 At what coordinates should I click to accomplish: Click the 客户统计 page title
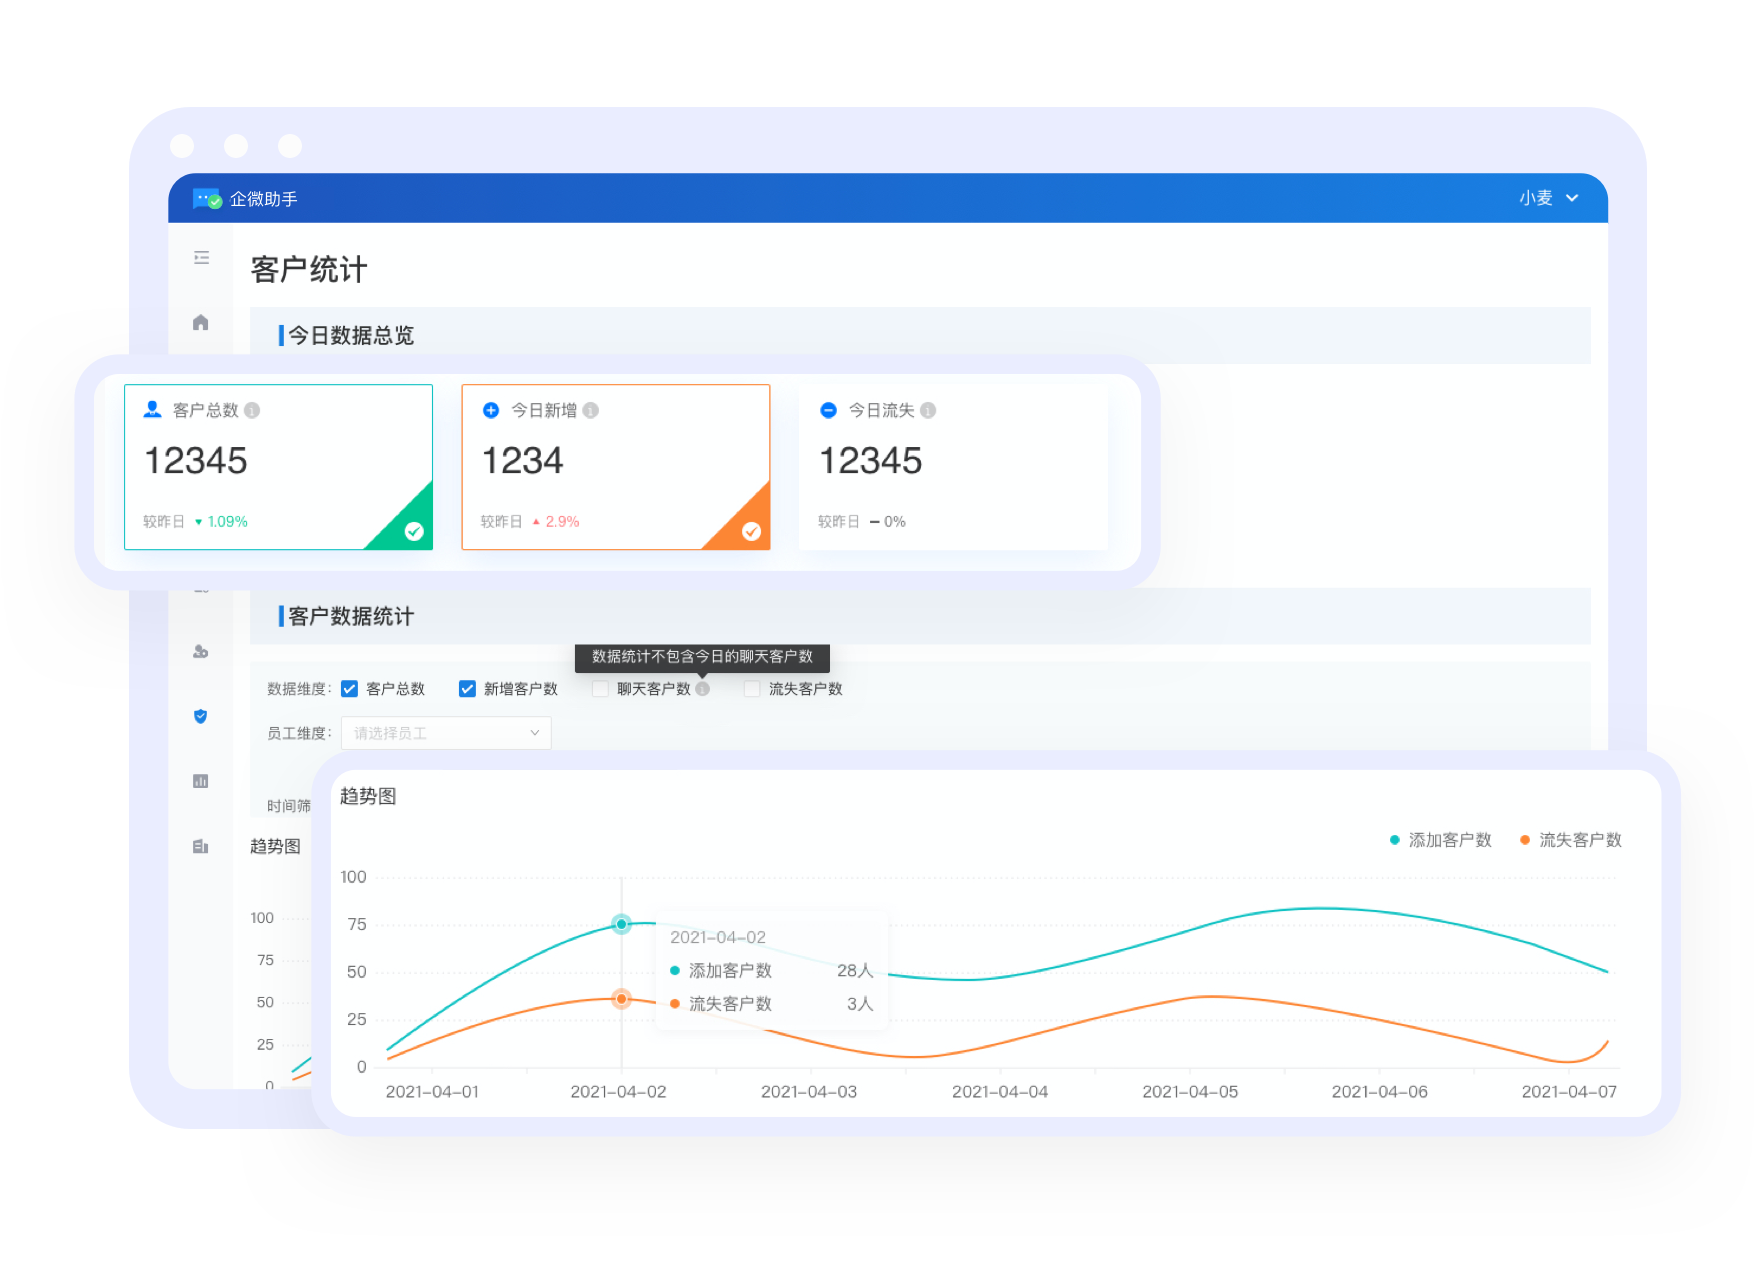click(309, 269)
